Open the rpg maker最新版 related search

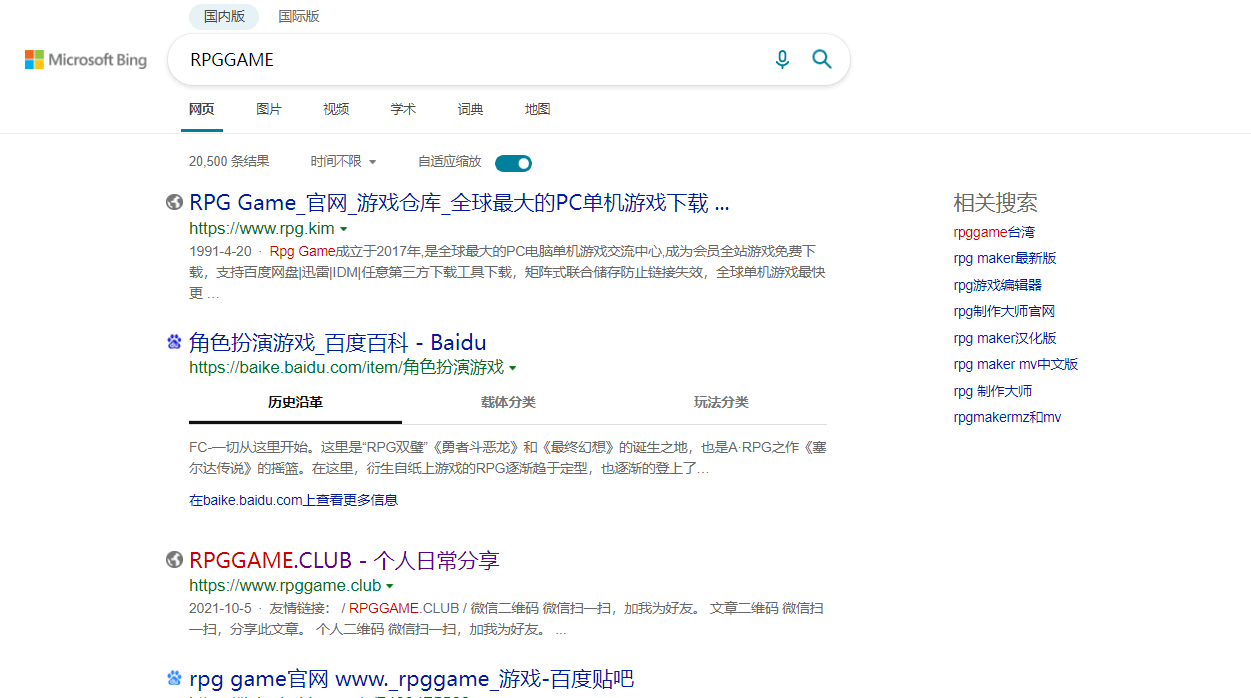tap(1005, 258)
